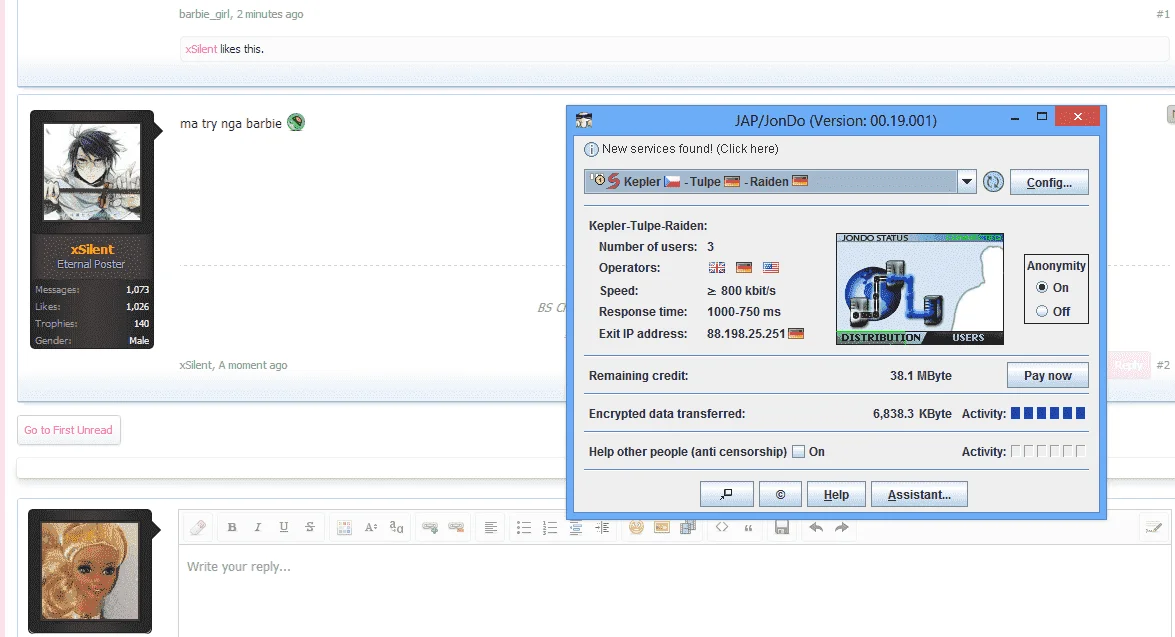Toggle bold formatting in reply editor
Image resolution: width=1175 pixels, height=637 pixels.
(x=232, y=528)
